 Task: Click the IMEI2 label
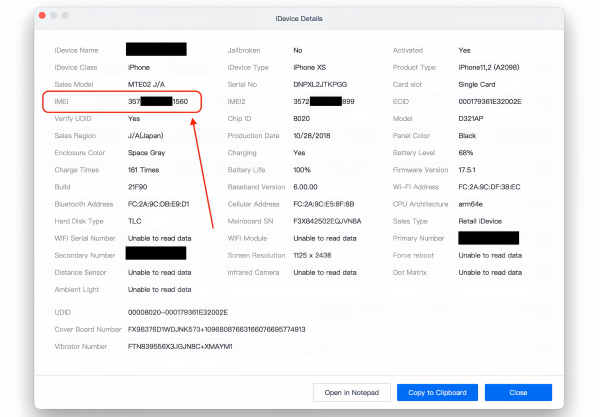click(236, 101)
